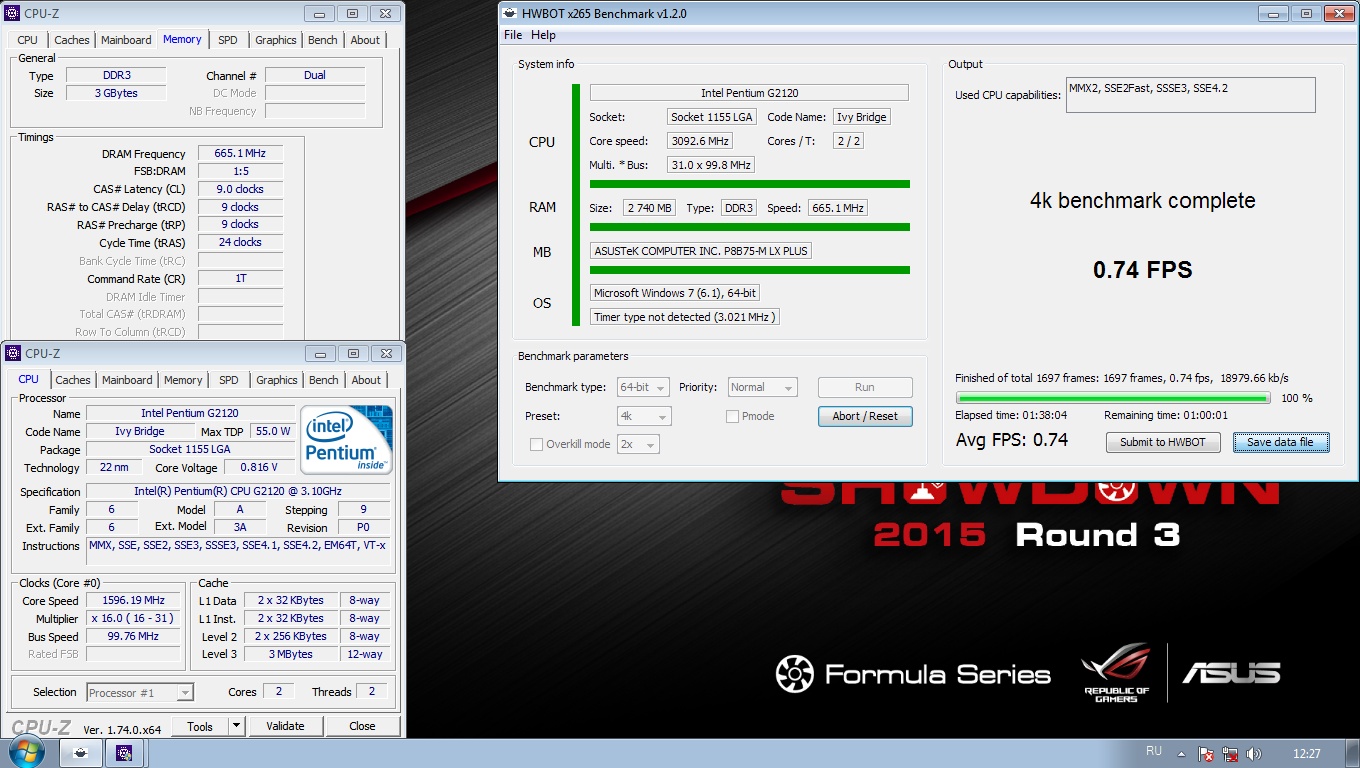Viewport: 1360px width, 768px height.
Task: Expand the Preset 4k dropdown
Action: tap(644, 416)
